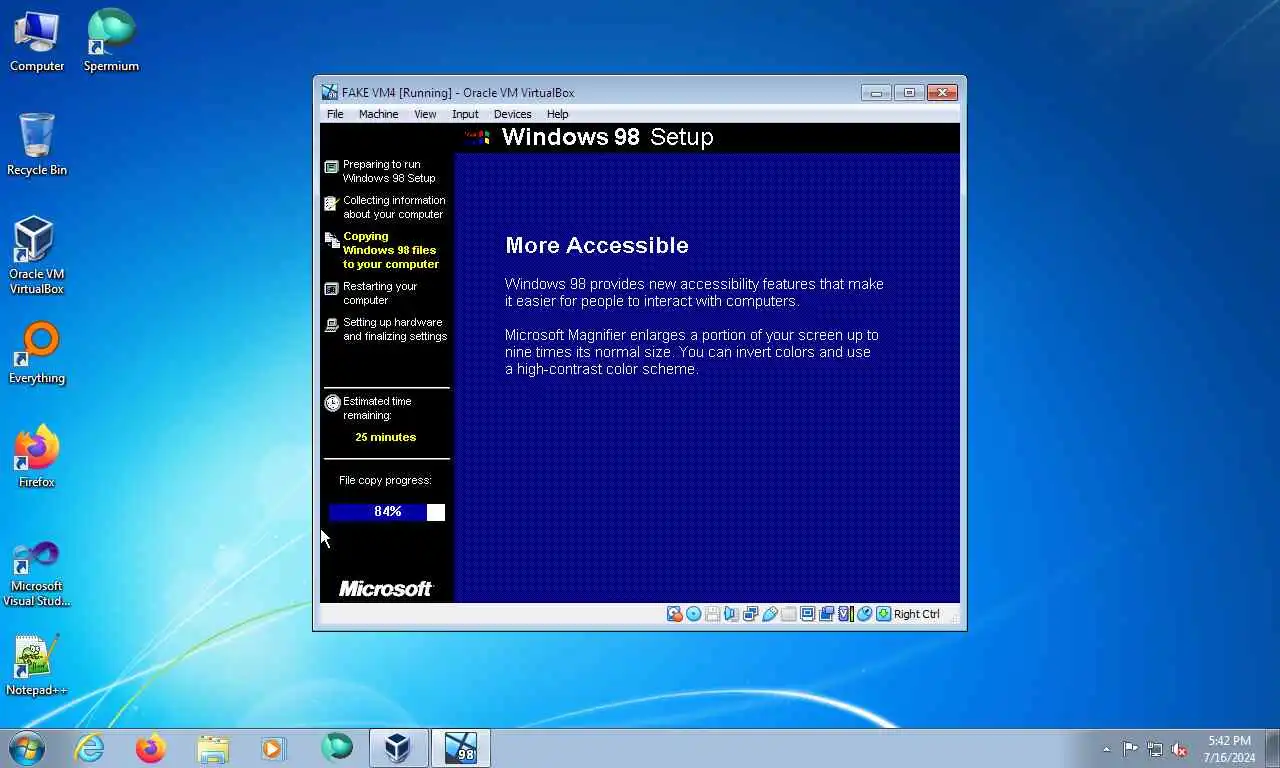
Task: Select the Oracle VM VirtualBox desktop shortcut
Action: [37, 256]
